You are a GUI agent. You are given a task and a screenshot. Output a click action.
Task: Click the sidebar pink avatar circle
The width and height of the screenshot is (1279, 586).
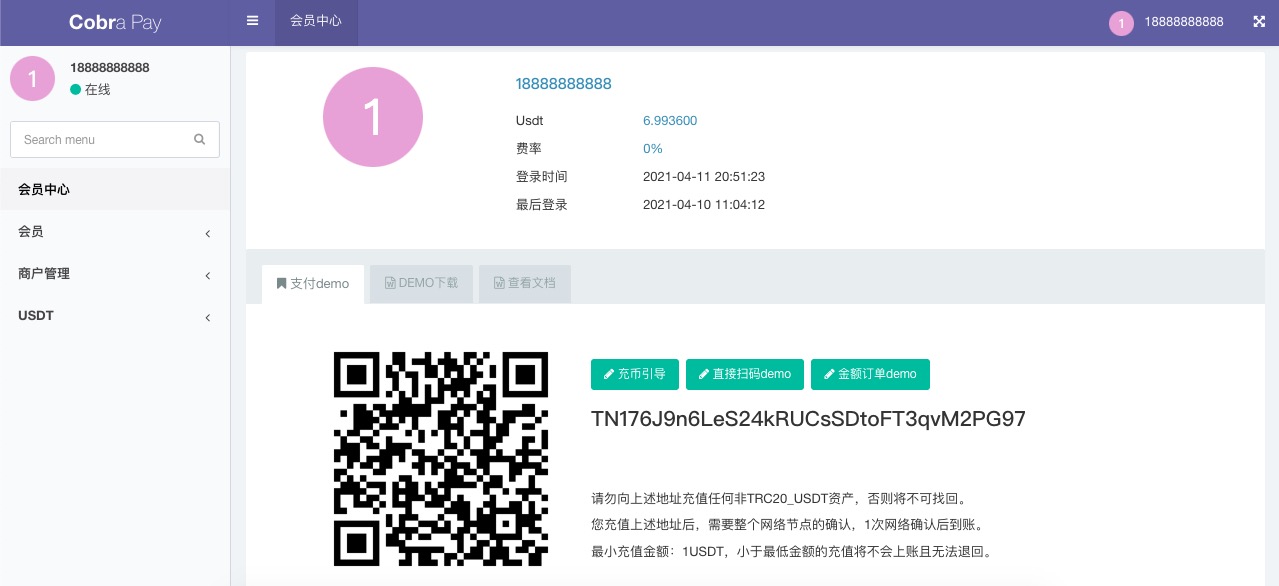[x=33, y=78]
